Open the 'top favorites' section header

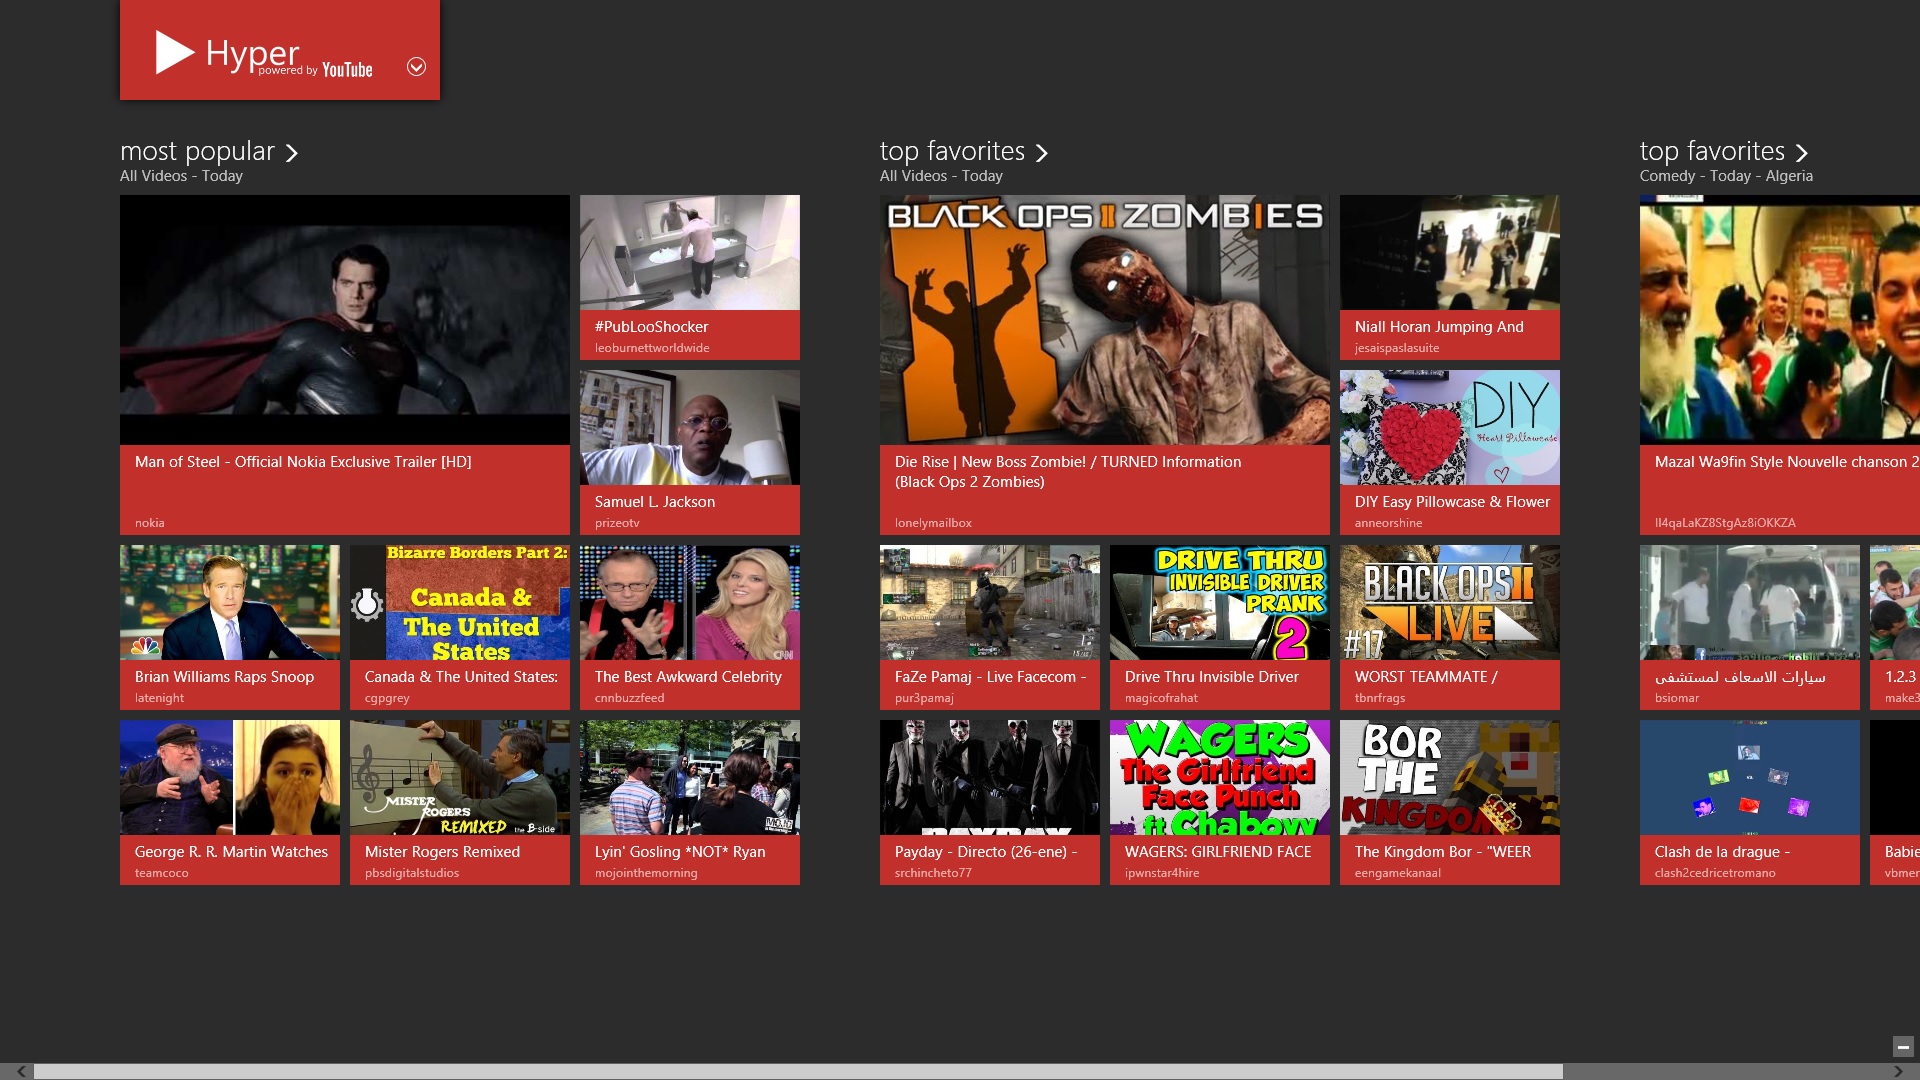tap(952, 150)
